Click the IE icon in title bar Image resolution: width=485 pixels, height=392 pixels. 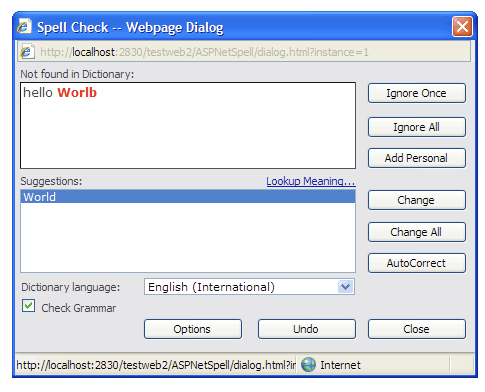click(x=24, y=27)
